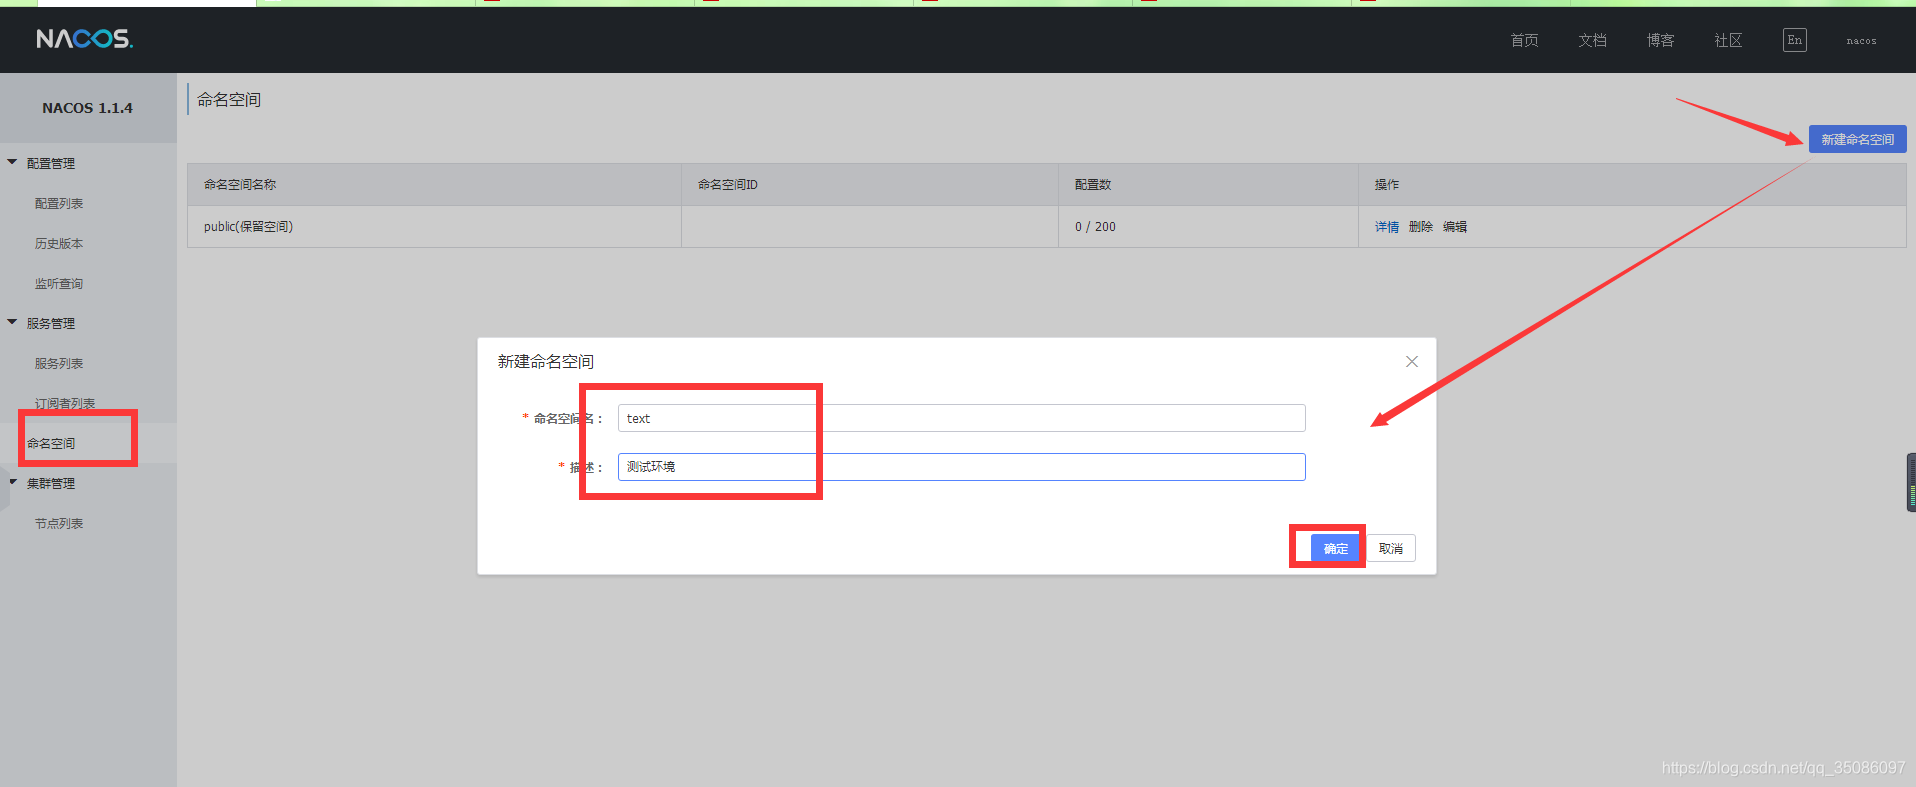Open 详情 for the public namespace
Screen dimensions: 1916x787
click(1386, 227)
